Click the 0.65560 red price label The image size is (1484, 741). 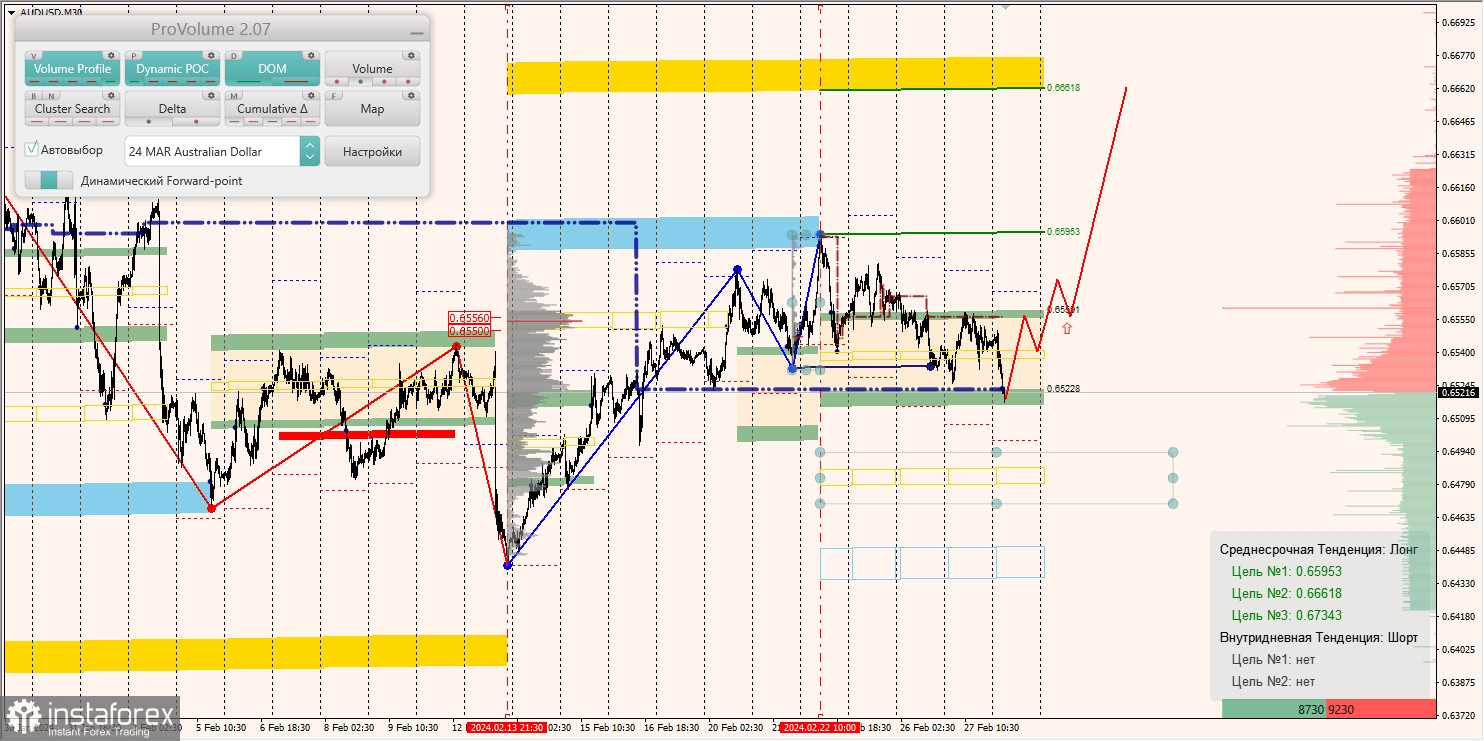[x=469, y=319]
